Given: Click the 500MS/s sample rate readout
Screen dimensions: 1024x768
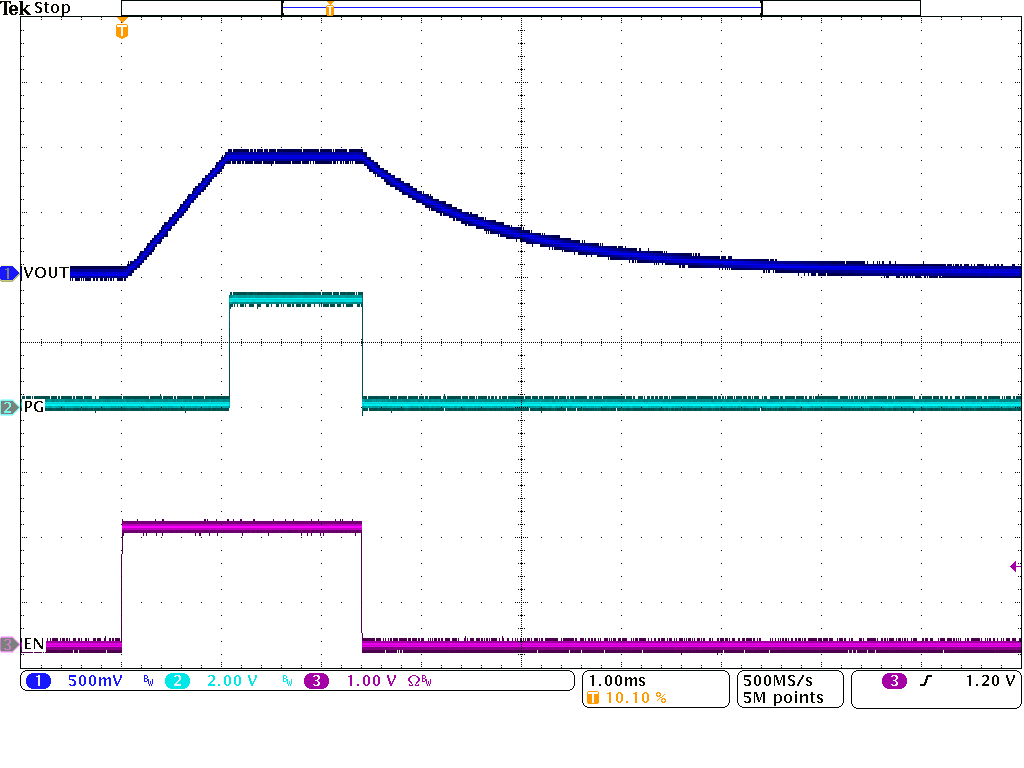Looking at the screenshot, I should (x=777, y=681).
